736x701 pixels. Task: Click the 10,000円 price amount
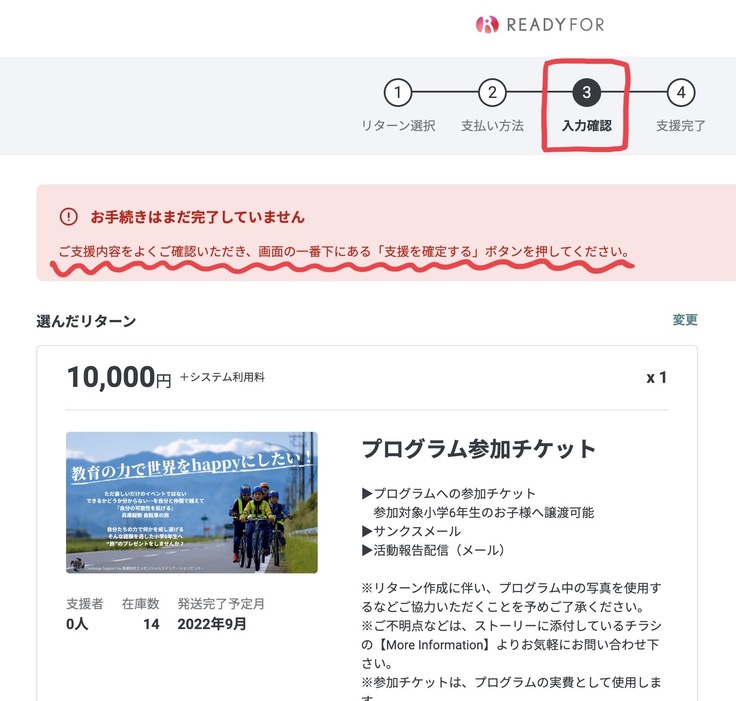[x=119, y=377]
